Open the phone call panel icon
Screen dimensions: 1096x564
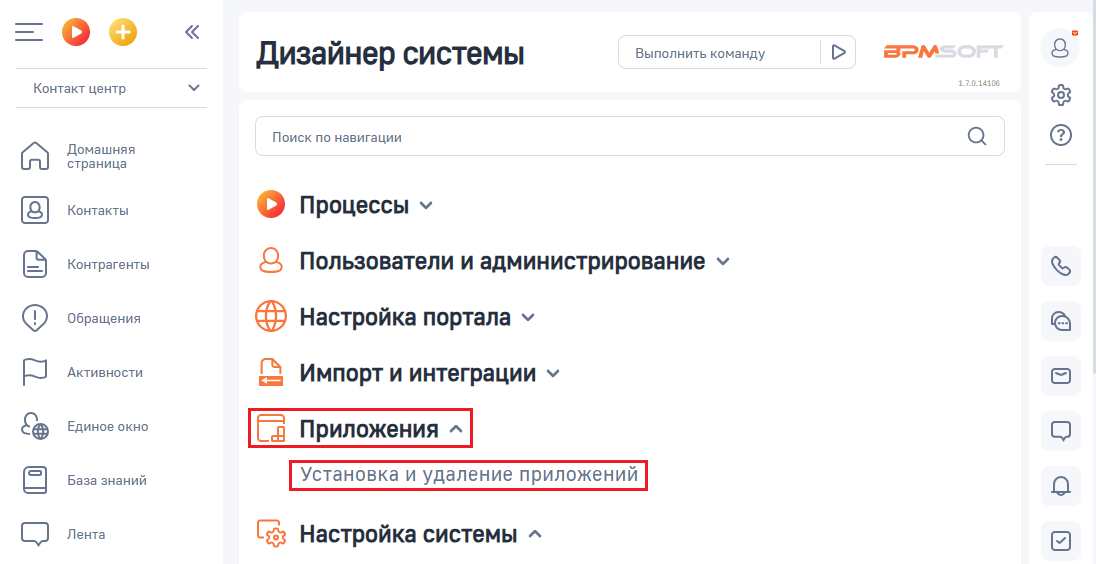[x=1060, y=266]
